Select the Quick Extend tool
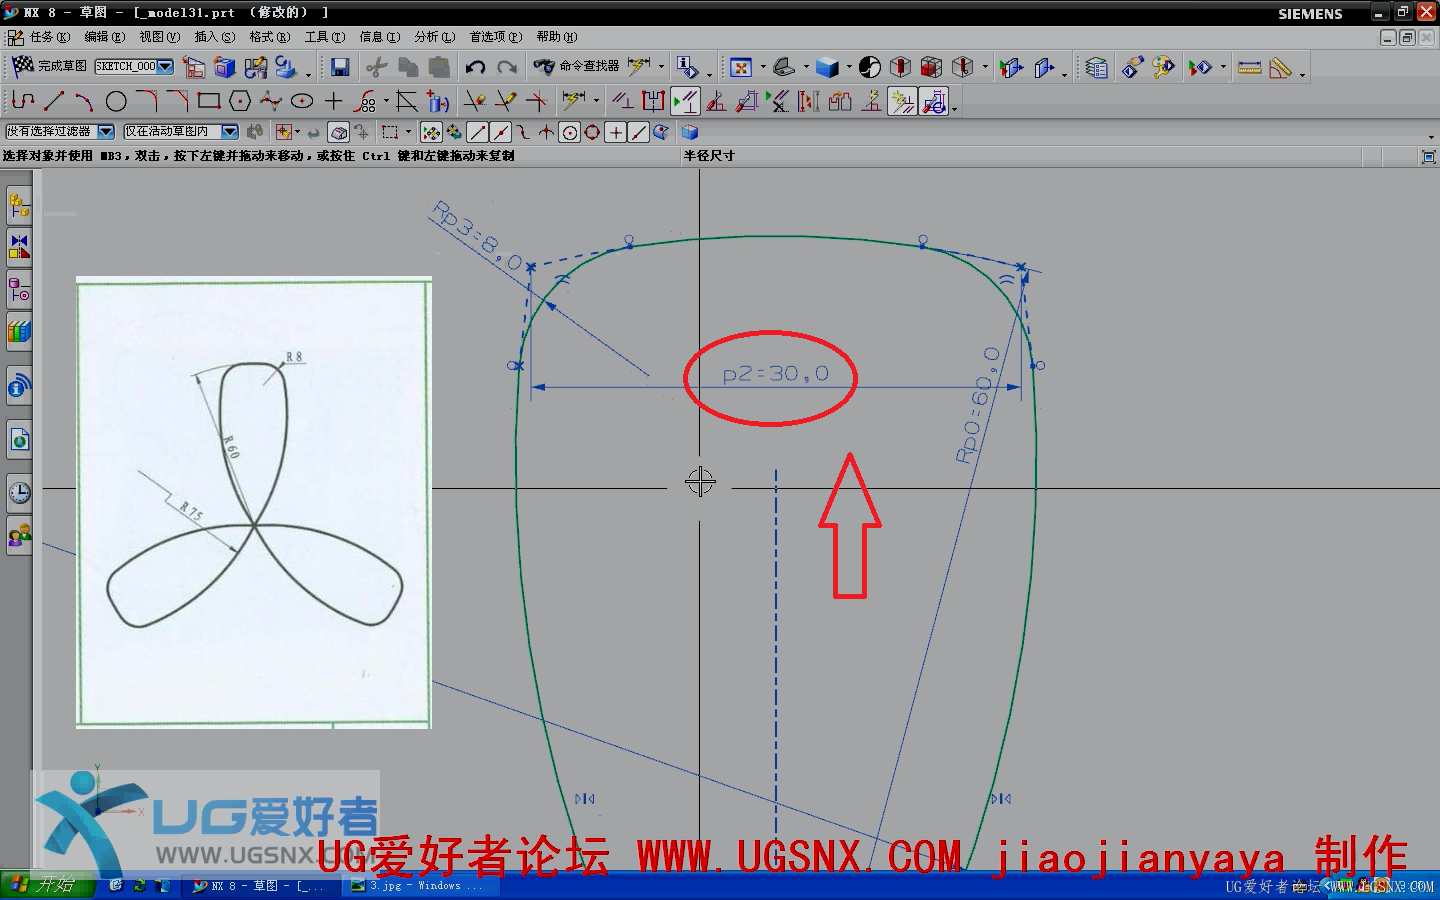This screenshot has width=1440, height=900. (506, 101)
